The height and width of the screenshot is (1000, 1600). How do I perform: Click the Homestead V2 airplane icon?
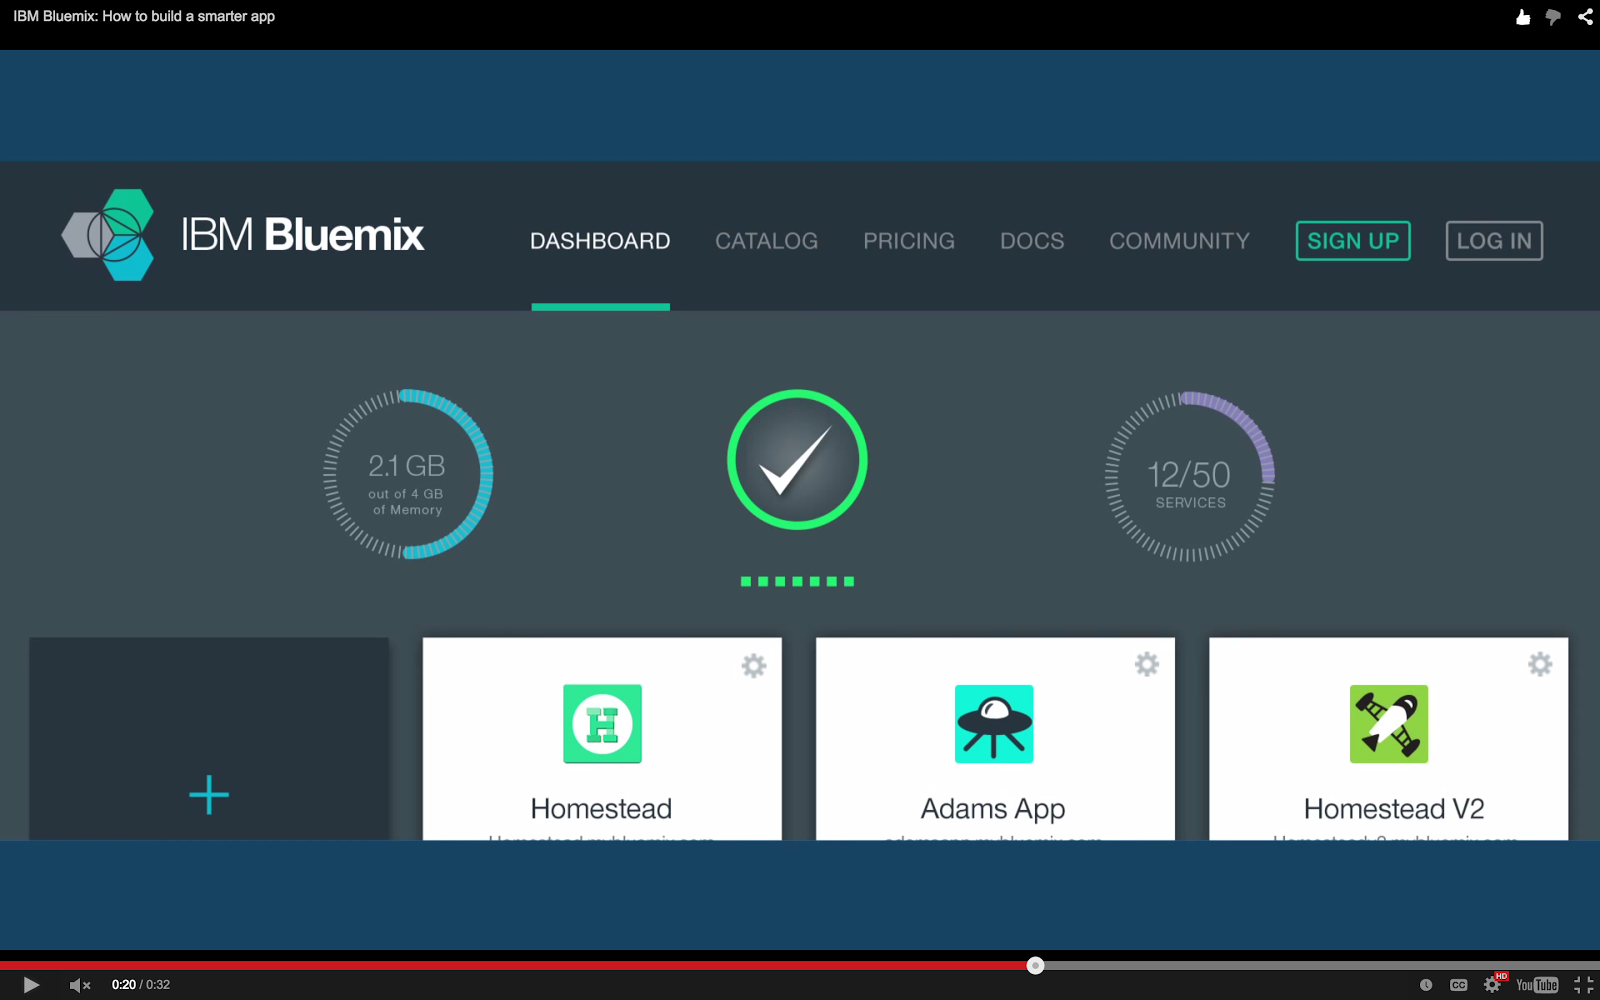point(1389,724)
